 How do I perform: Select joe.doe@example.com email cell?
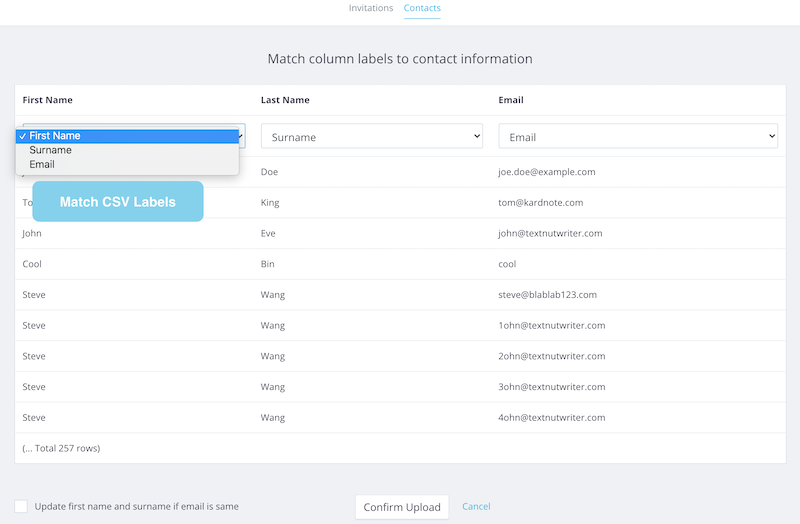(547, 172)
